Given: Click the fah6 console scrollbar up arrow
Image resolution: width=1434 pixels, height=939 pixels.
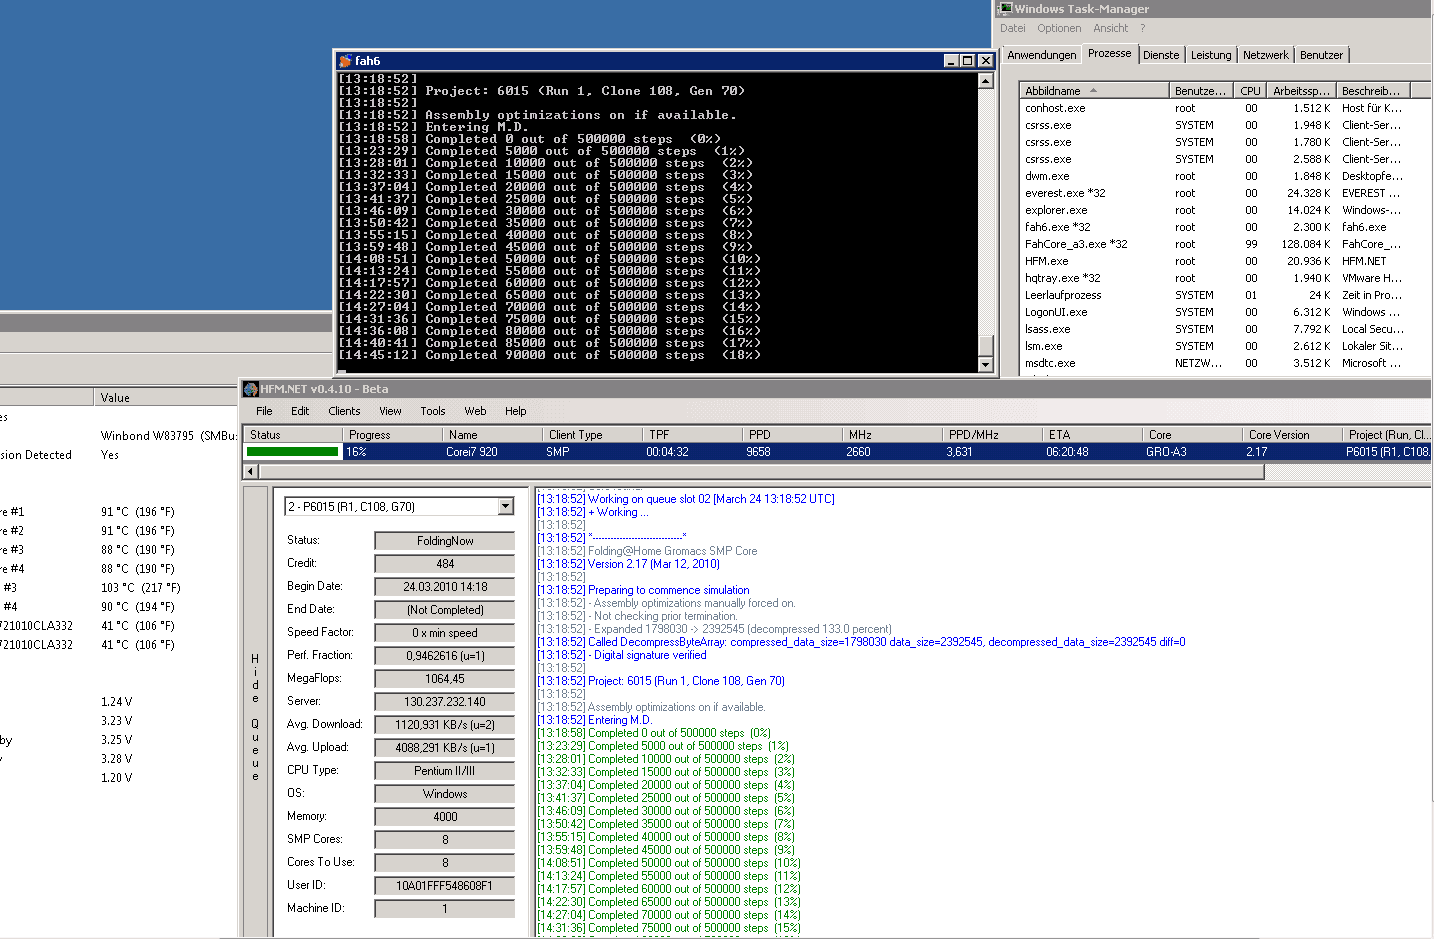Looking at the screenshot, I should tap(986, 81).
